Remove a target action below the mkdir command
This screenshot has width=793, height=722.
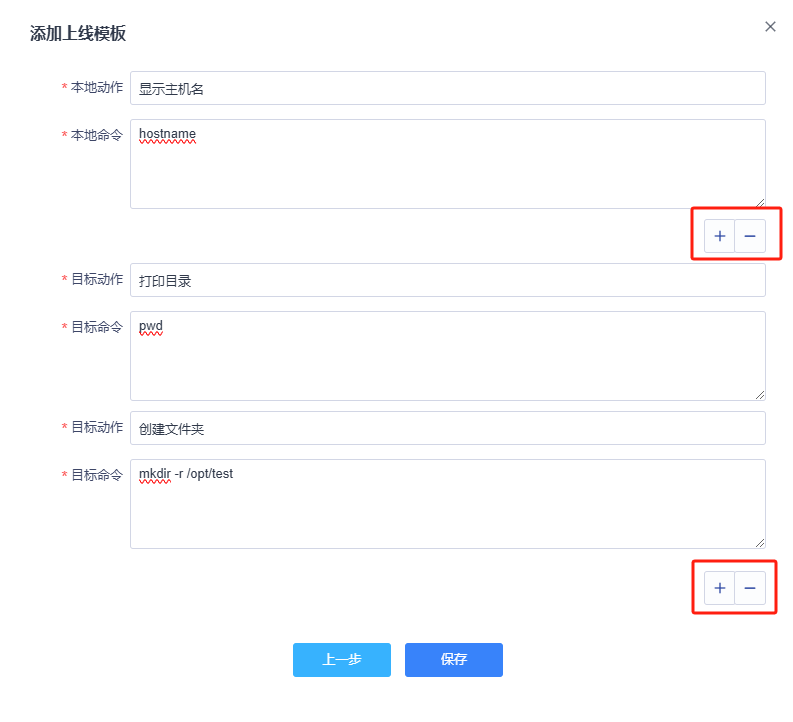(750, 588)
